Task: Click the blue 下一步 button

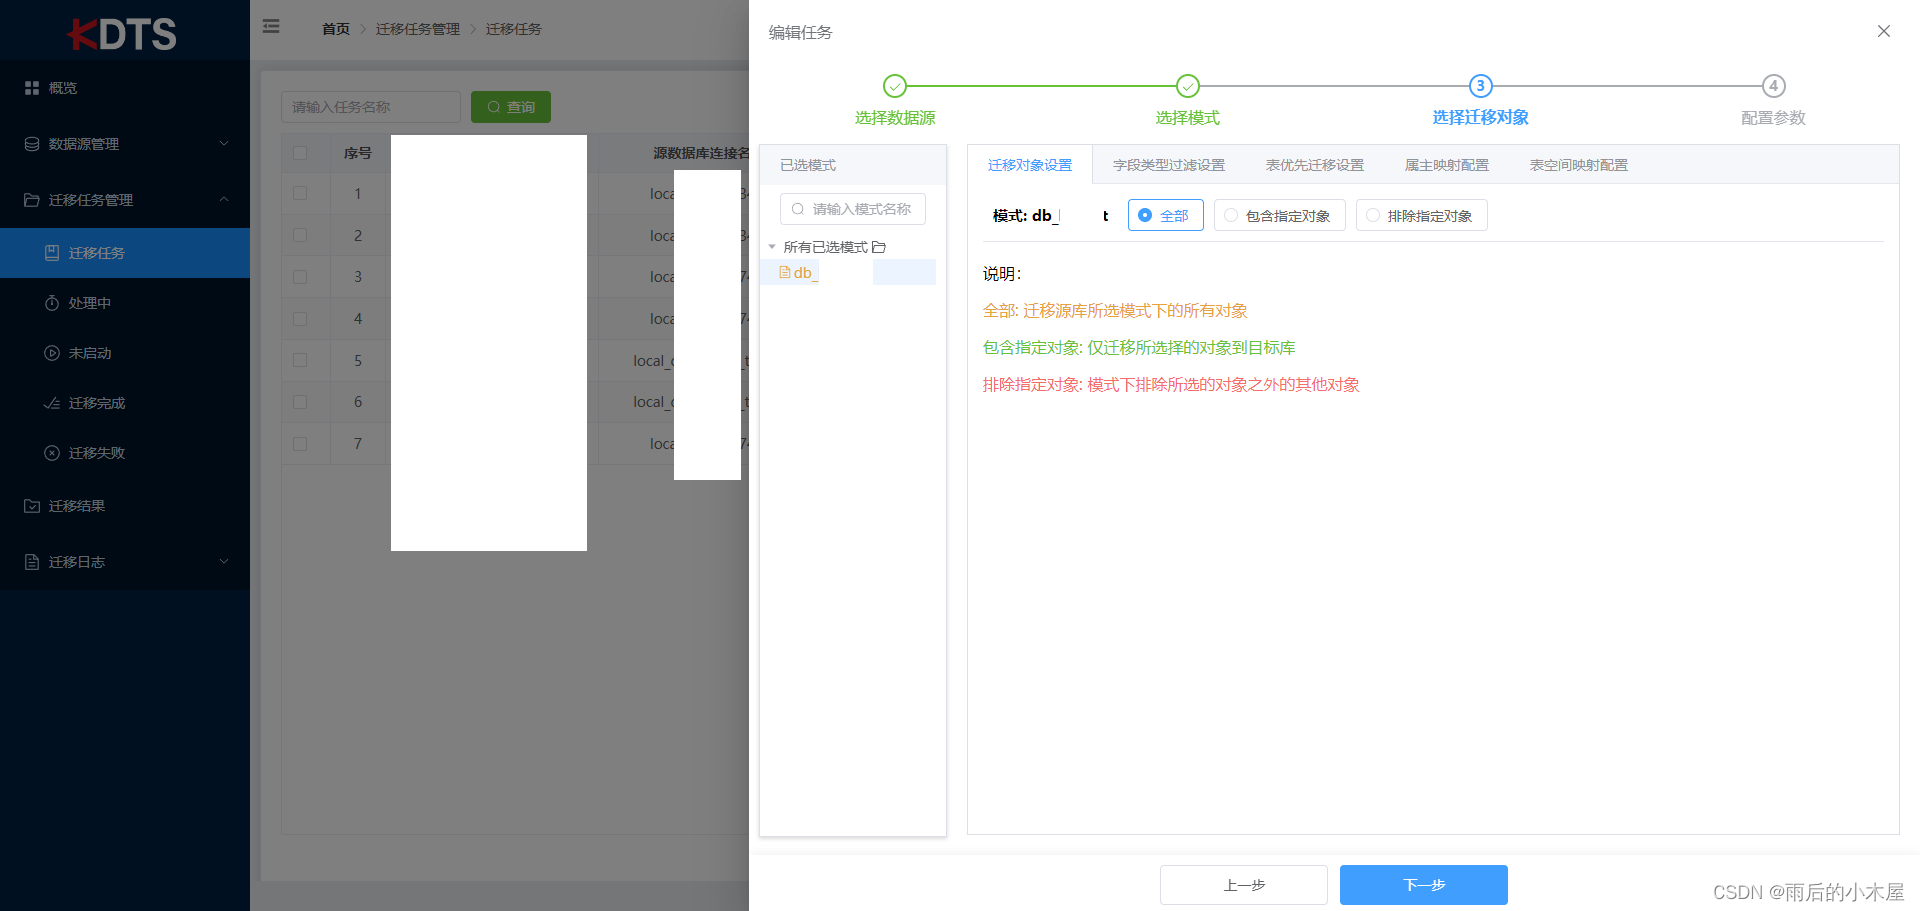Action: 1424,885
